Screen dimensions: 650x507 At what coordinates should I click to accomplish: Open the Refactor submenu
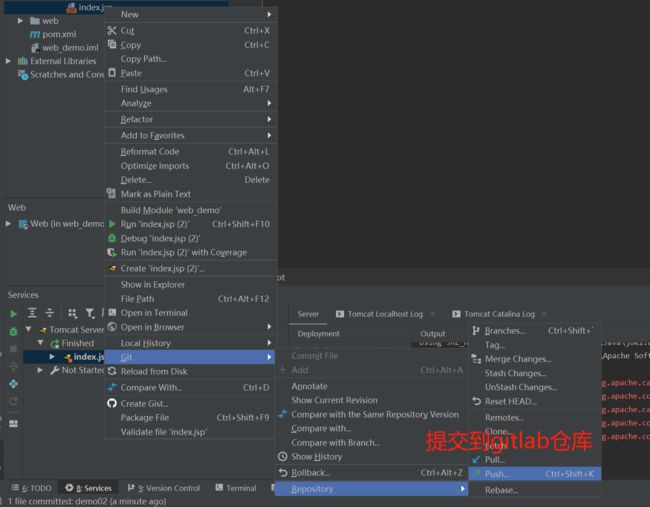191,119
